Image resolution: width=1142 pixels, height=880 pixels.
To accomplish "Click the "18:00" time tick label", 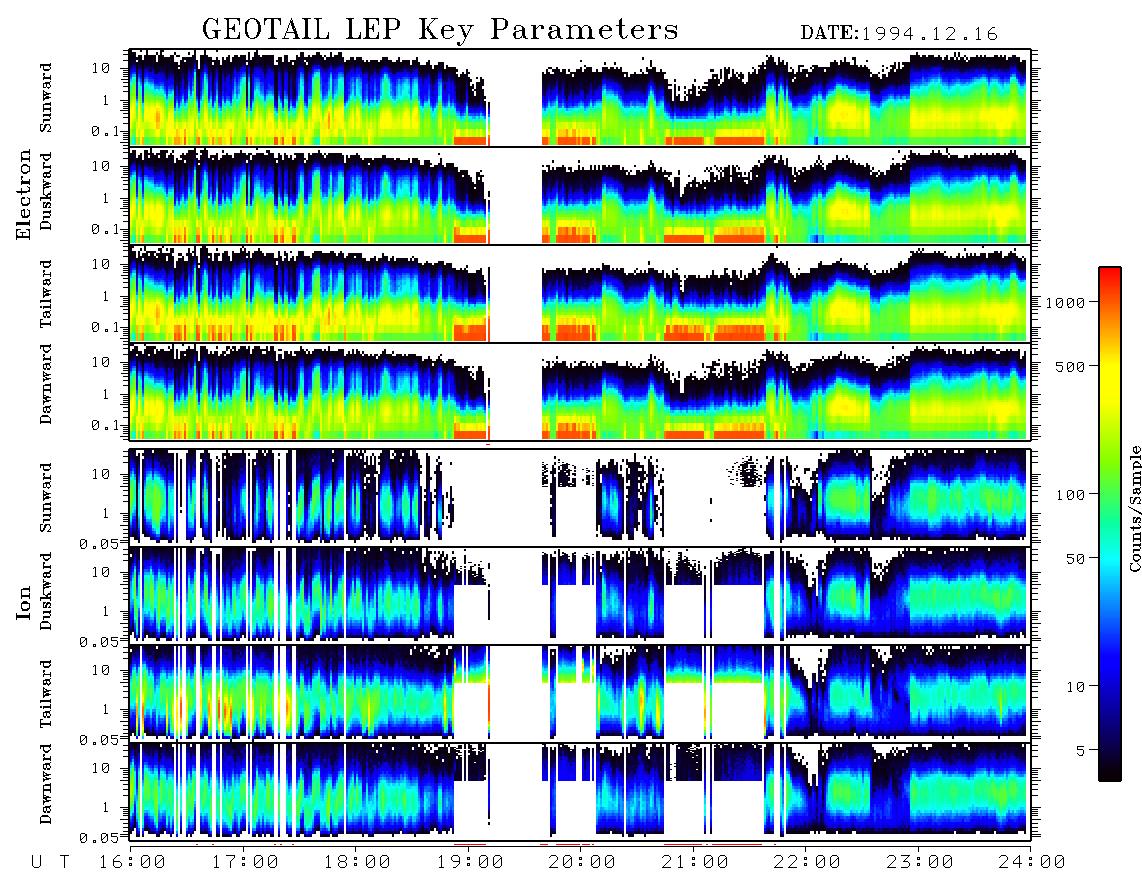I will point(357,863).
